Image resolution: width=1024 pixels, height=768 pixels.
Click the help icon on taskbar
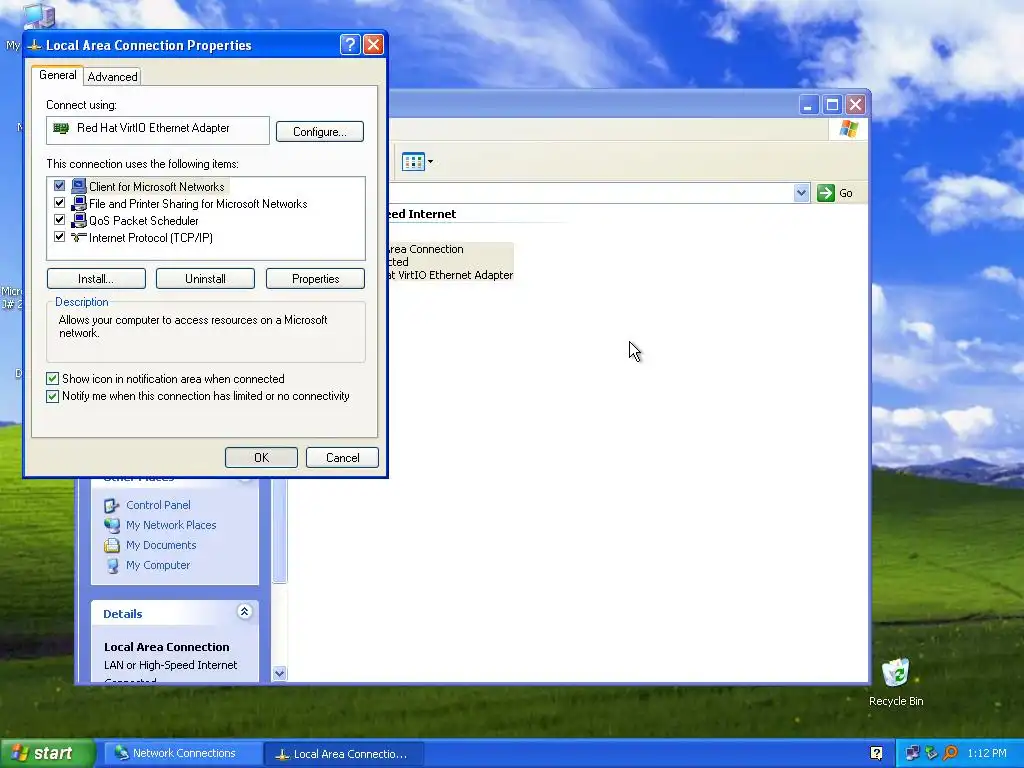(x=876, y=753)
